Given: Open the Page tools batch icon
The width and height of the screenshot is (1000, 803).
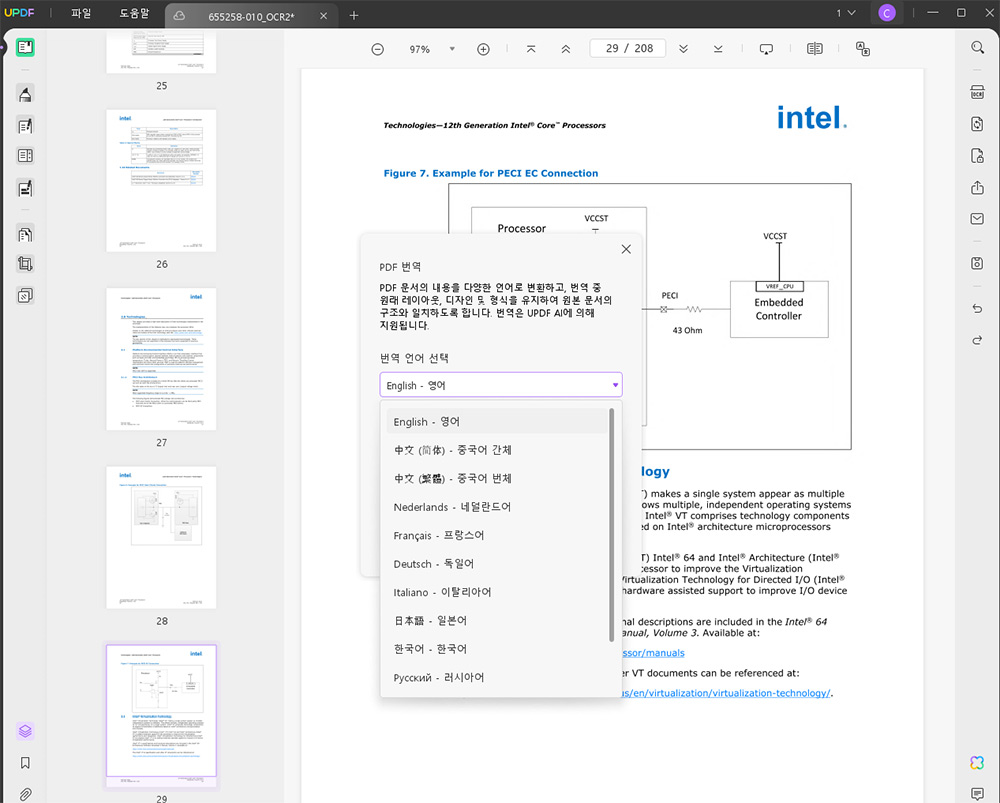Looking at the screenshot, I should click(25, 295).
